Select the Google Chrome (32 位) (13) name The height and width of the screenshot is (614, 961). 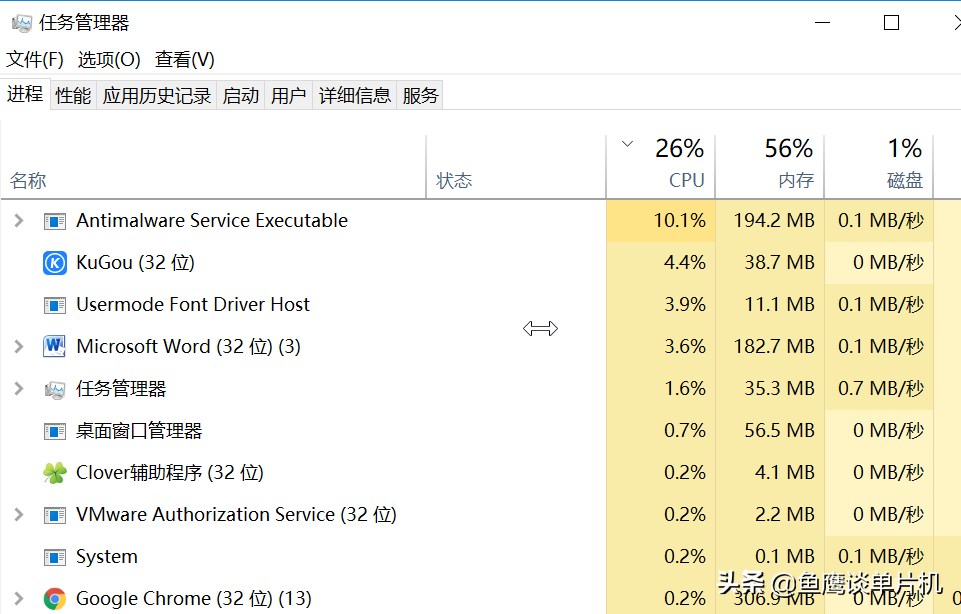194,599
